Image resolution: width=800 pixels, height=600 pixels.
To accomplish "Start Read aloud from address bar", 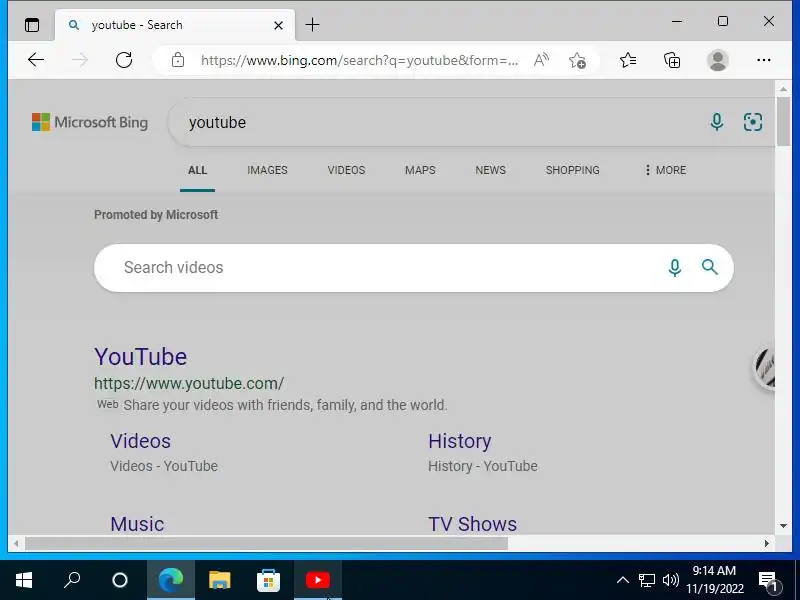I will point(541,60).
